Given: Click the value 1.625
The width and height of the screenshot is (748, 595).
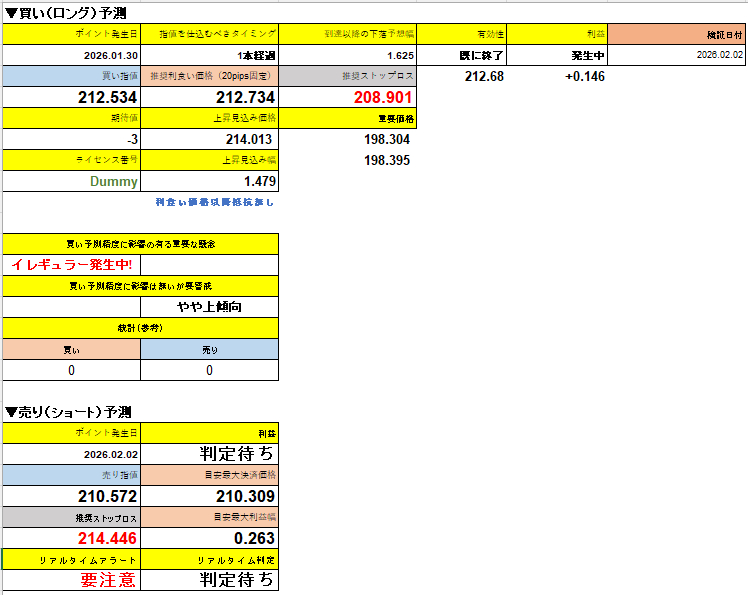Looking at the screenshot, I should tap(347, 55).
